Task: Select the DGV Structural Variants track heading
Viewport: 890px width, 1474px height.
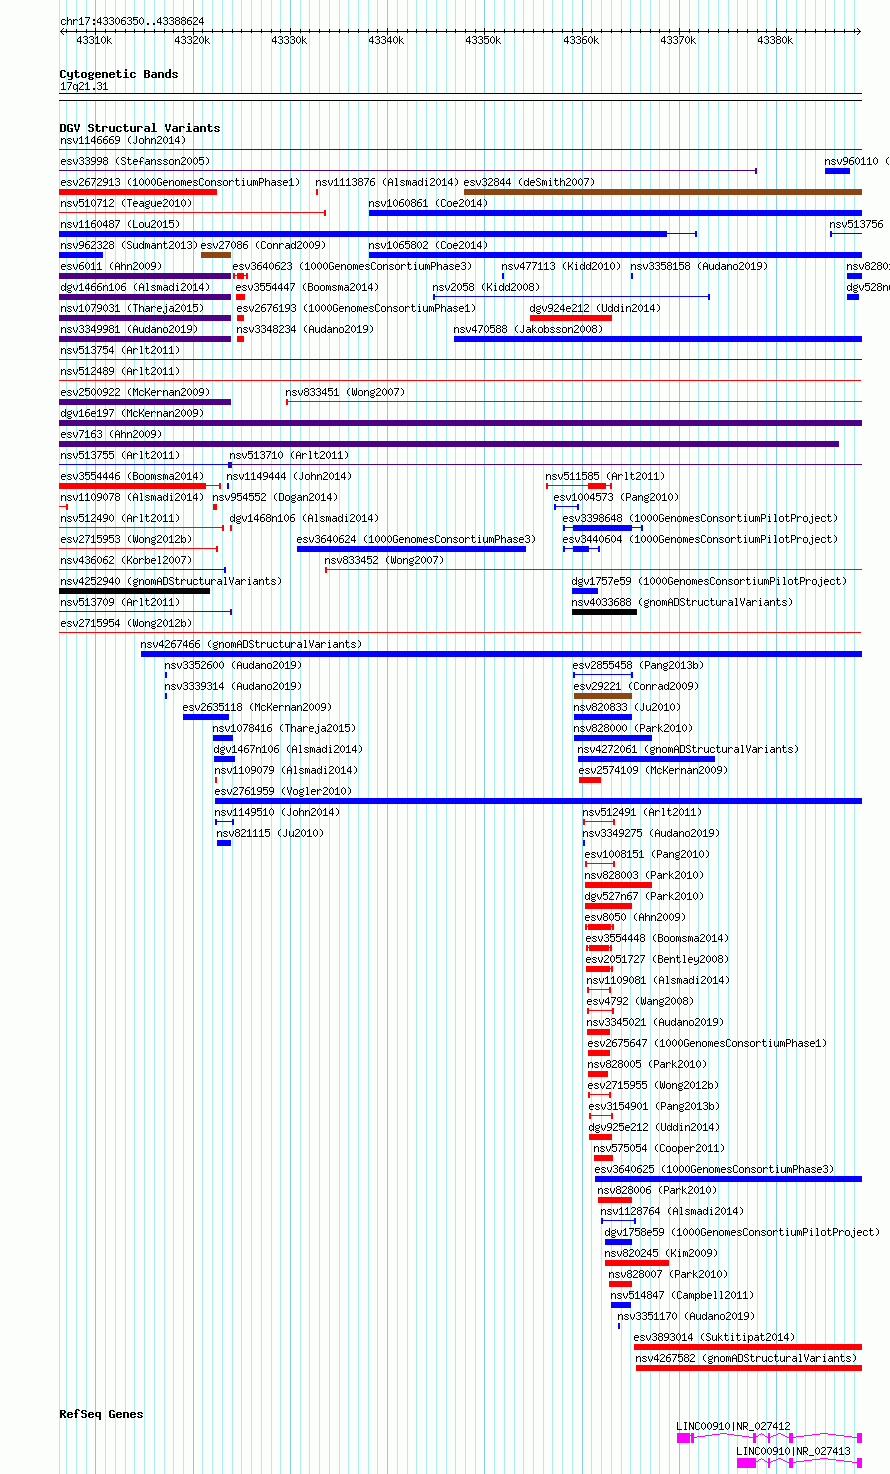Action: point(140,128)
